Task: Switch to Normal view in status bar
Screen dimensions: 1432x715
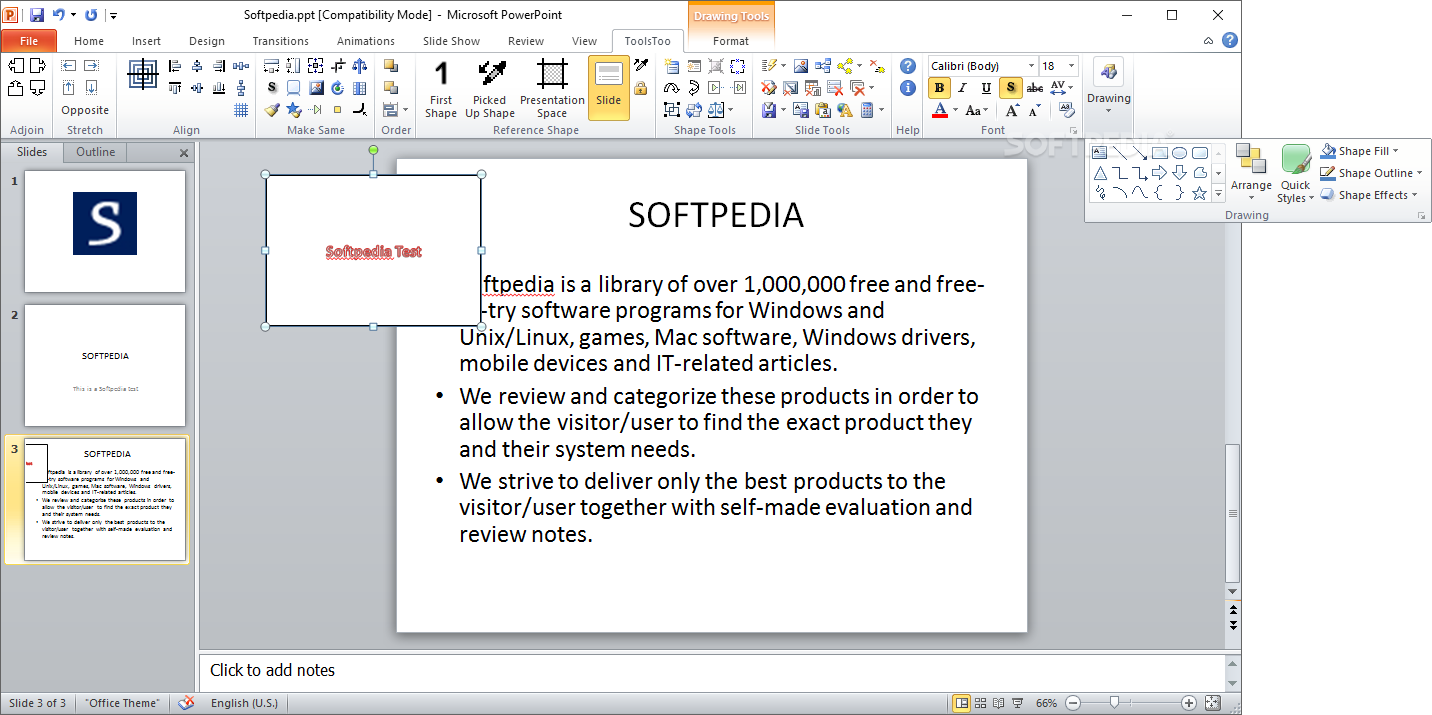Action: 961,703
